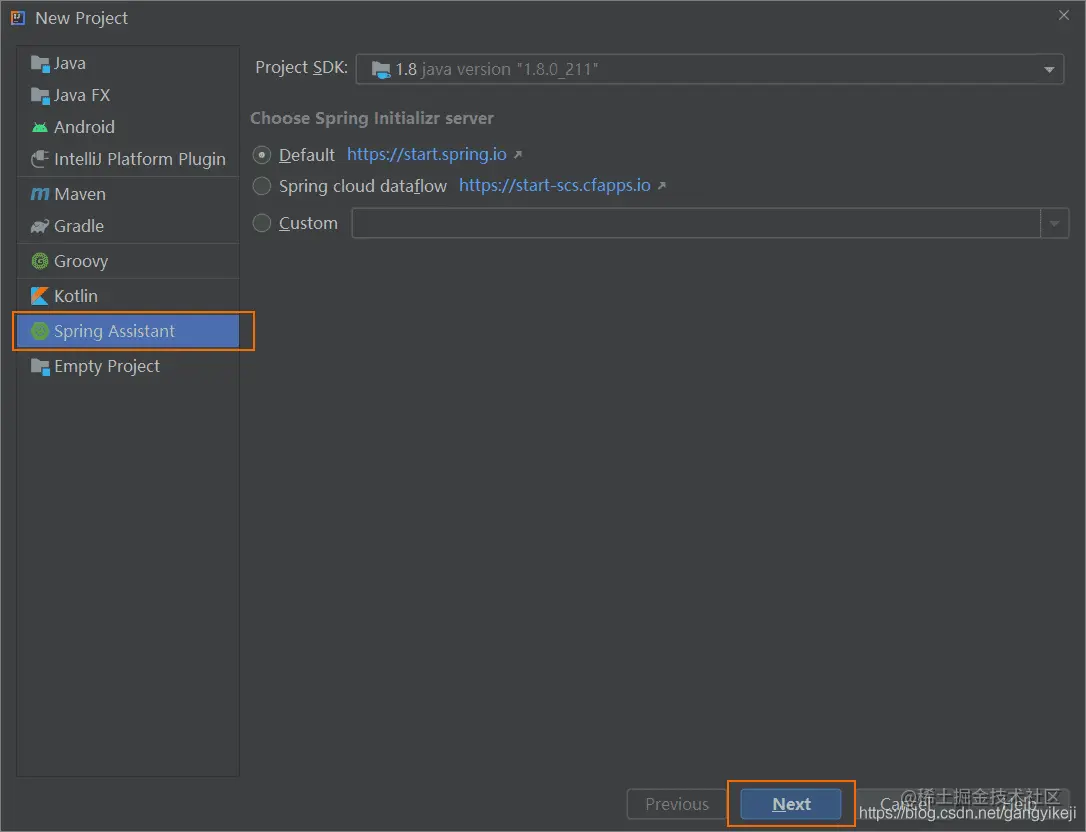Click the SDK folder icon beside 1.8
Image resolution: width=1086 pixels, height=832 pixels.
point(381,69)
